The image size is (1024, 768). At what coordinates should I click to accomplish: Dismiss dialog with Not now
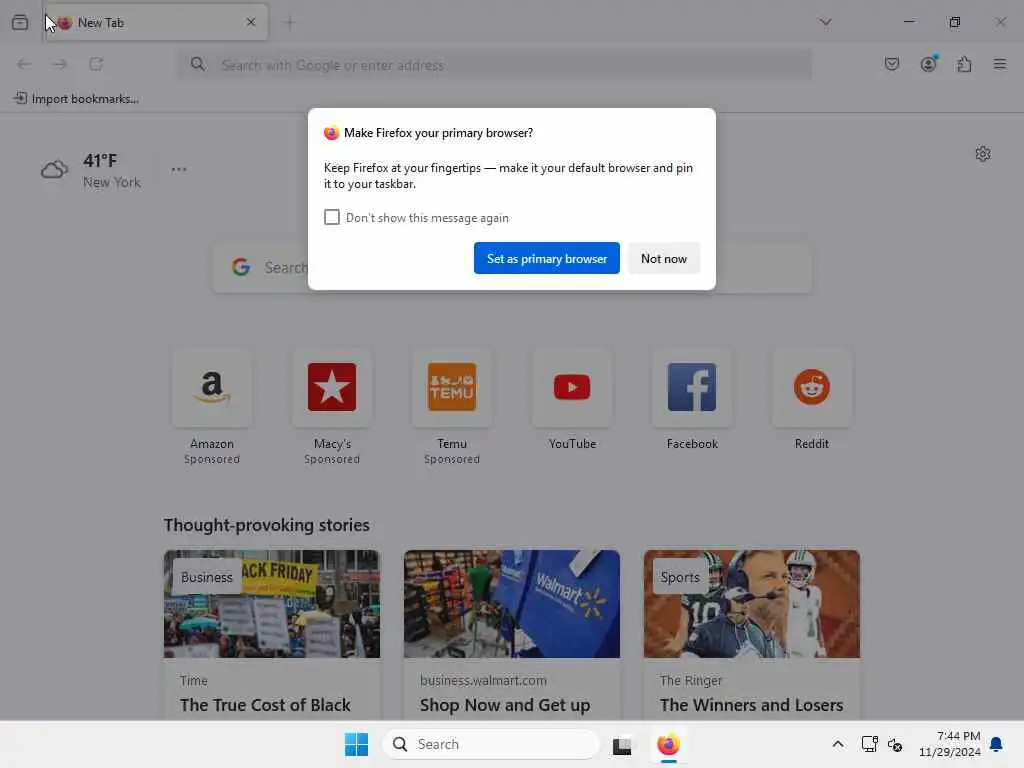coord(664,259)
